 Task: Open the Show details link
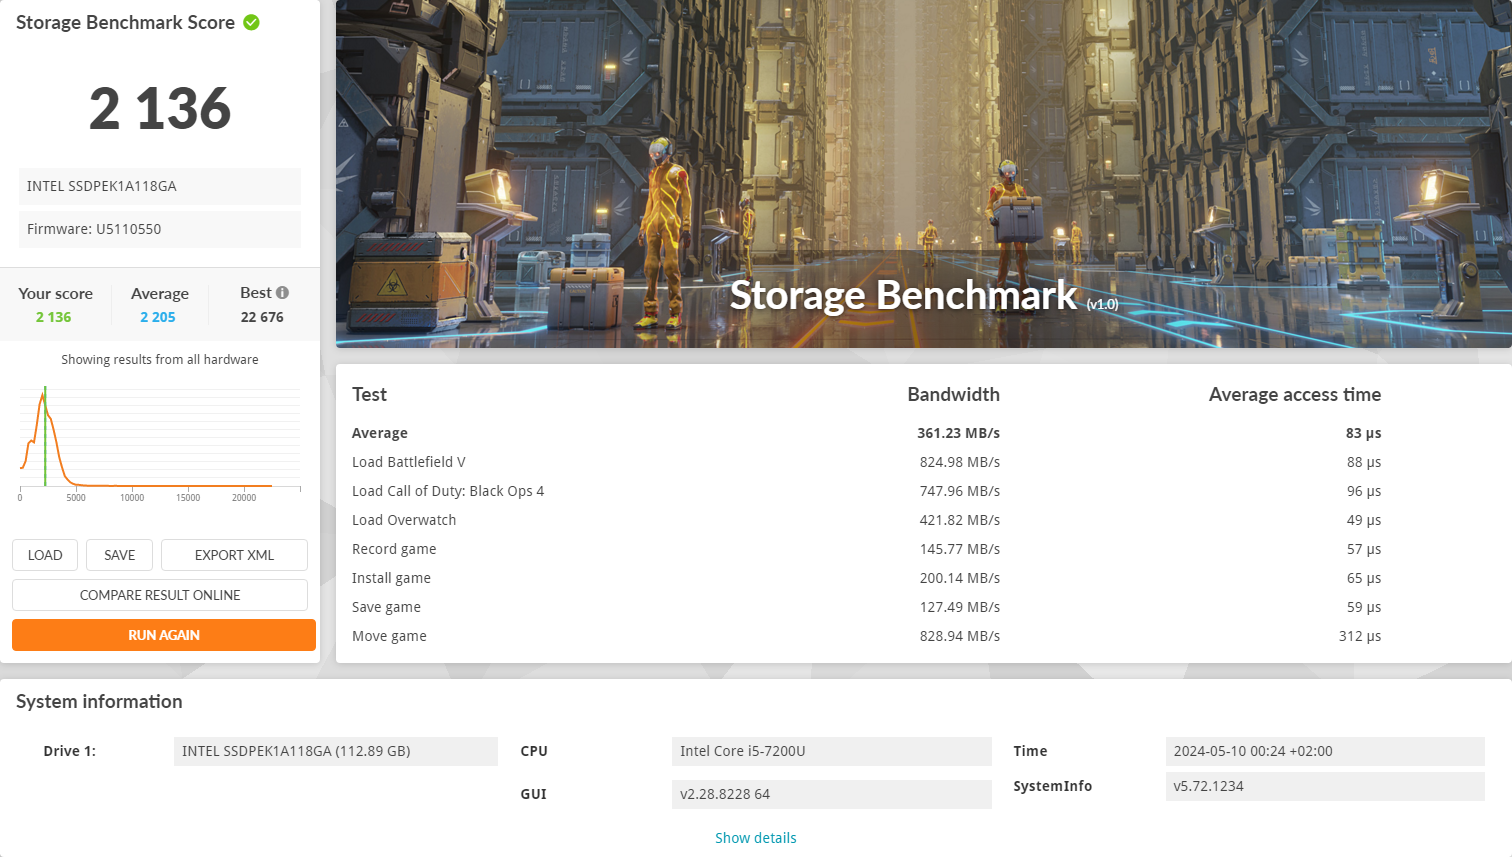[x=755, y=837]
